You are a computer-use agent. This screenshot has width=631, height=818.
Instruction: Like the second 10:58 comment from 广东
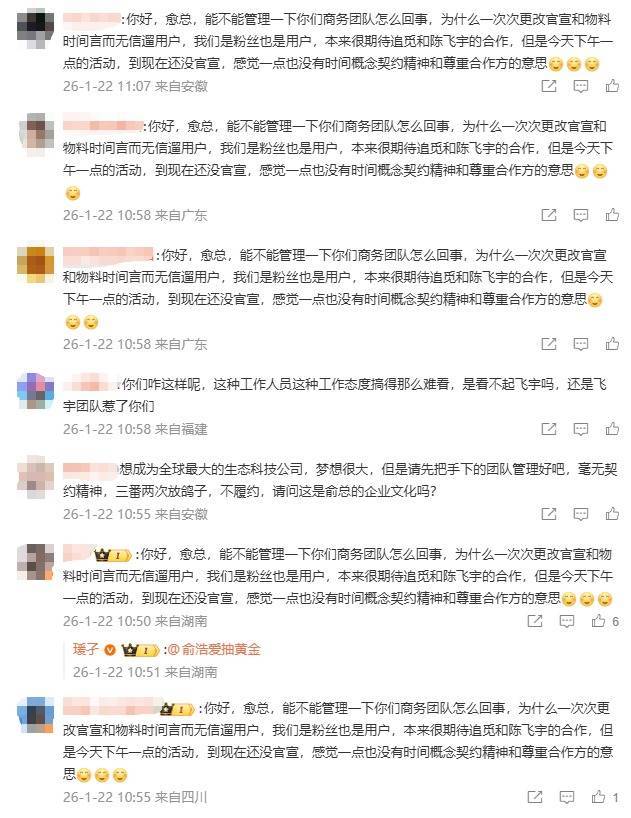pyautogui.click(x=612, y=343)
